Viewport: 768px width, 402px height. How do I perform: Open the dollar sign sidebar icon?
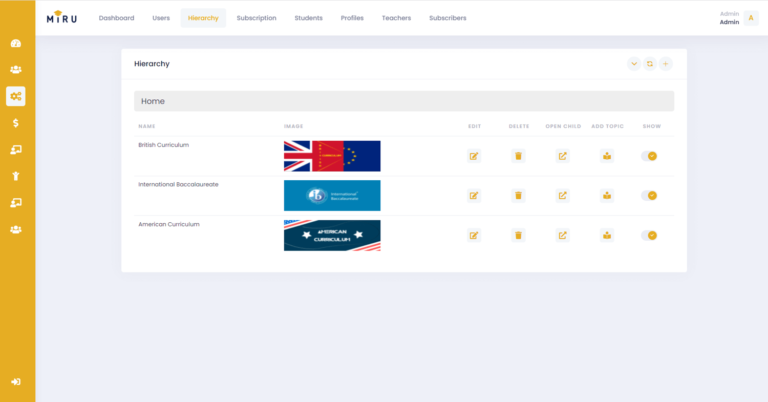pos(15,123)
